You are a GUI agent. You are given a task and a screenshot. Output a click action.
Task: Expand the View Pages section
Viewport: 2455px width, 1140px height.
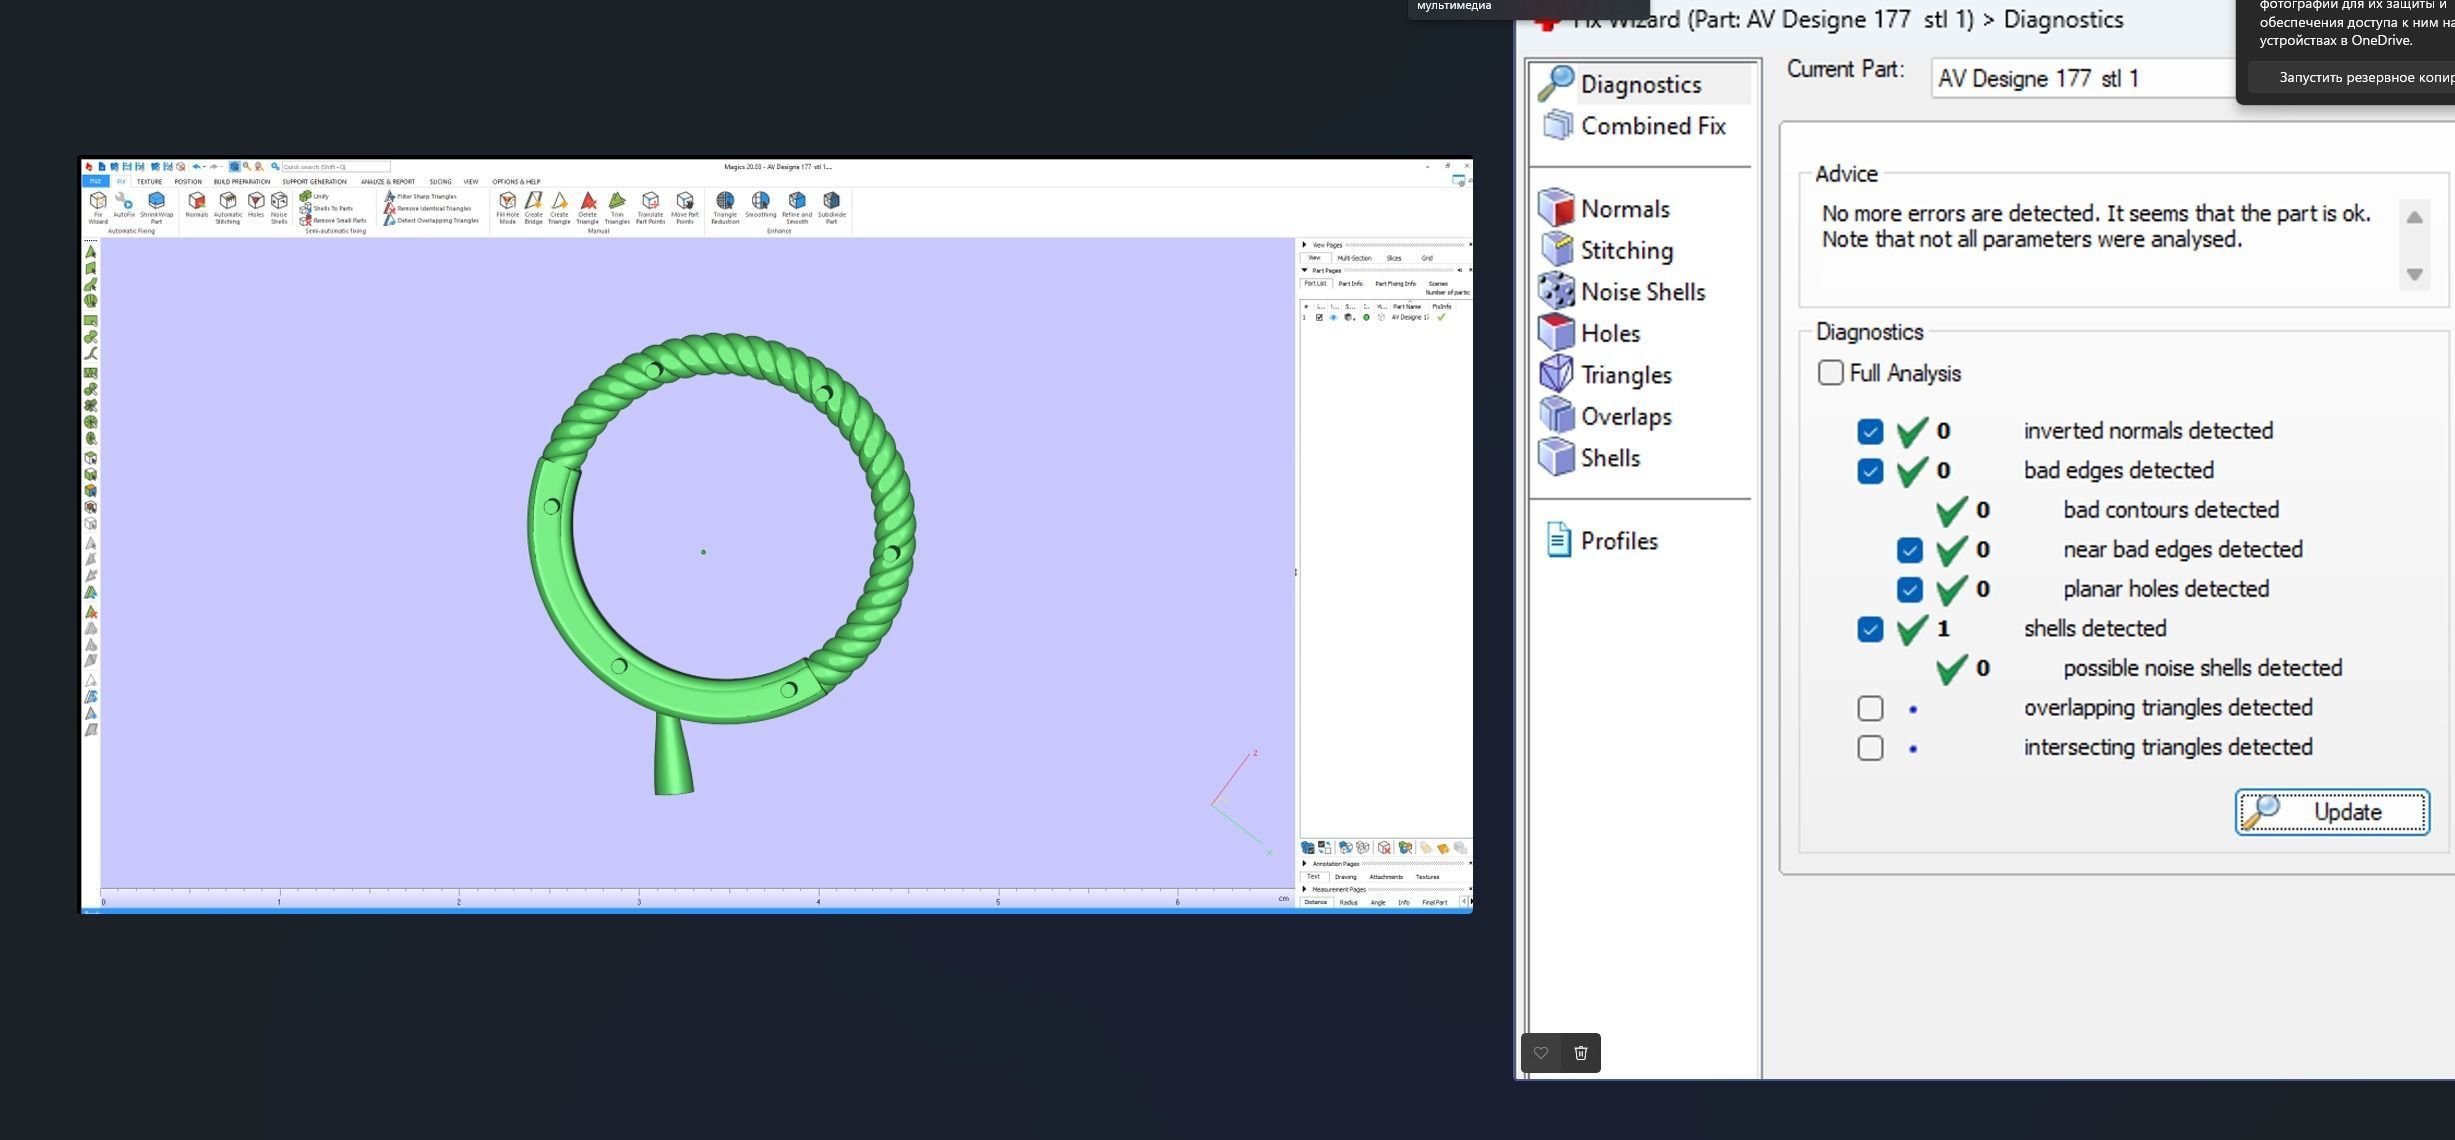tap(1304, 244)
